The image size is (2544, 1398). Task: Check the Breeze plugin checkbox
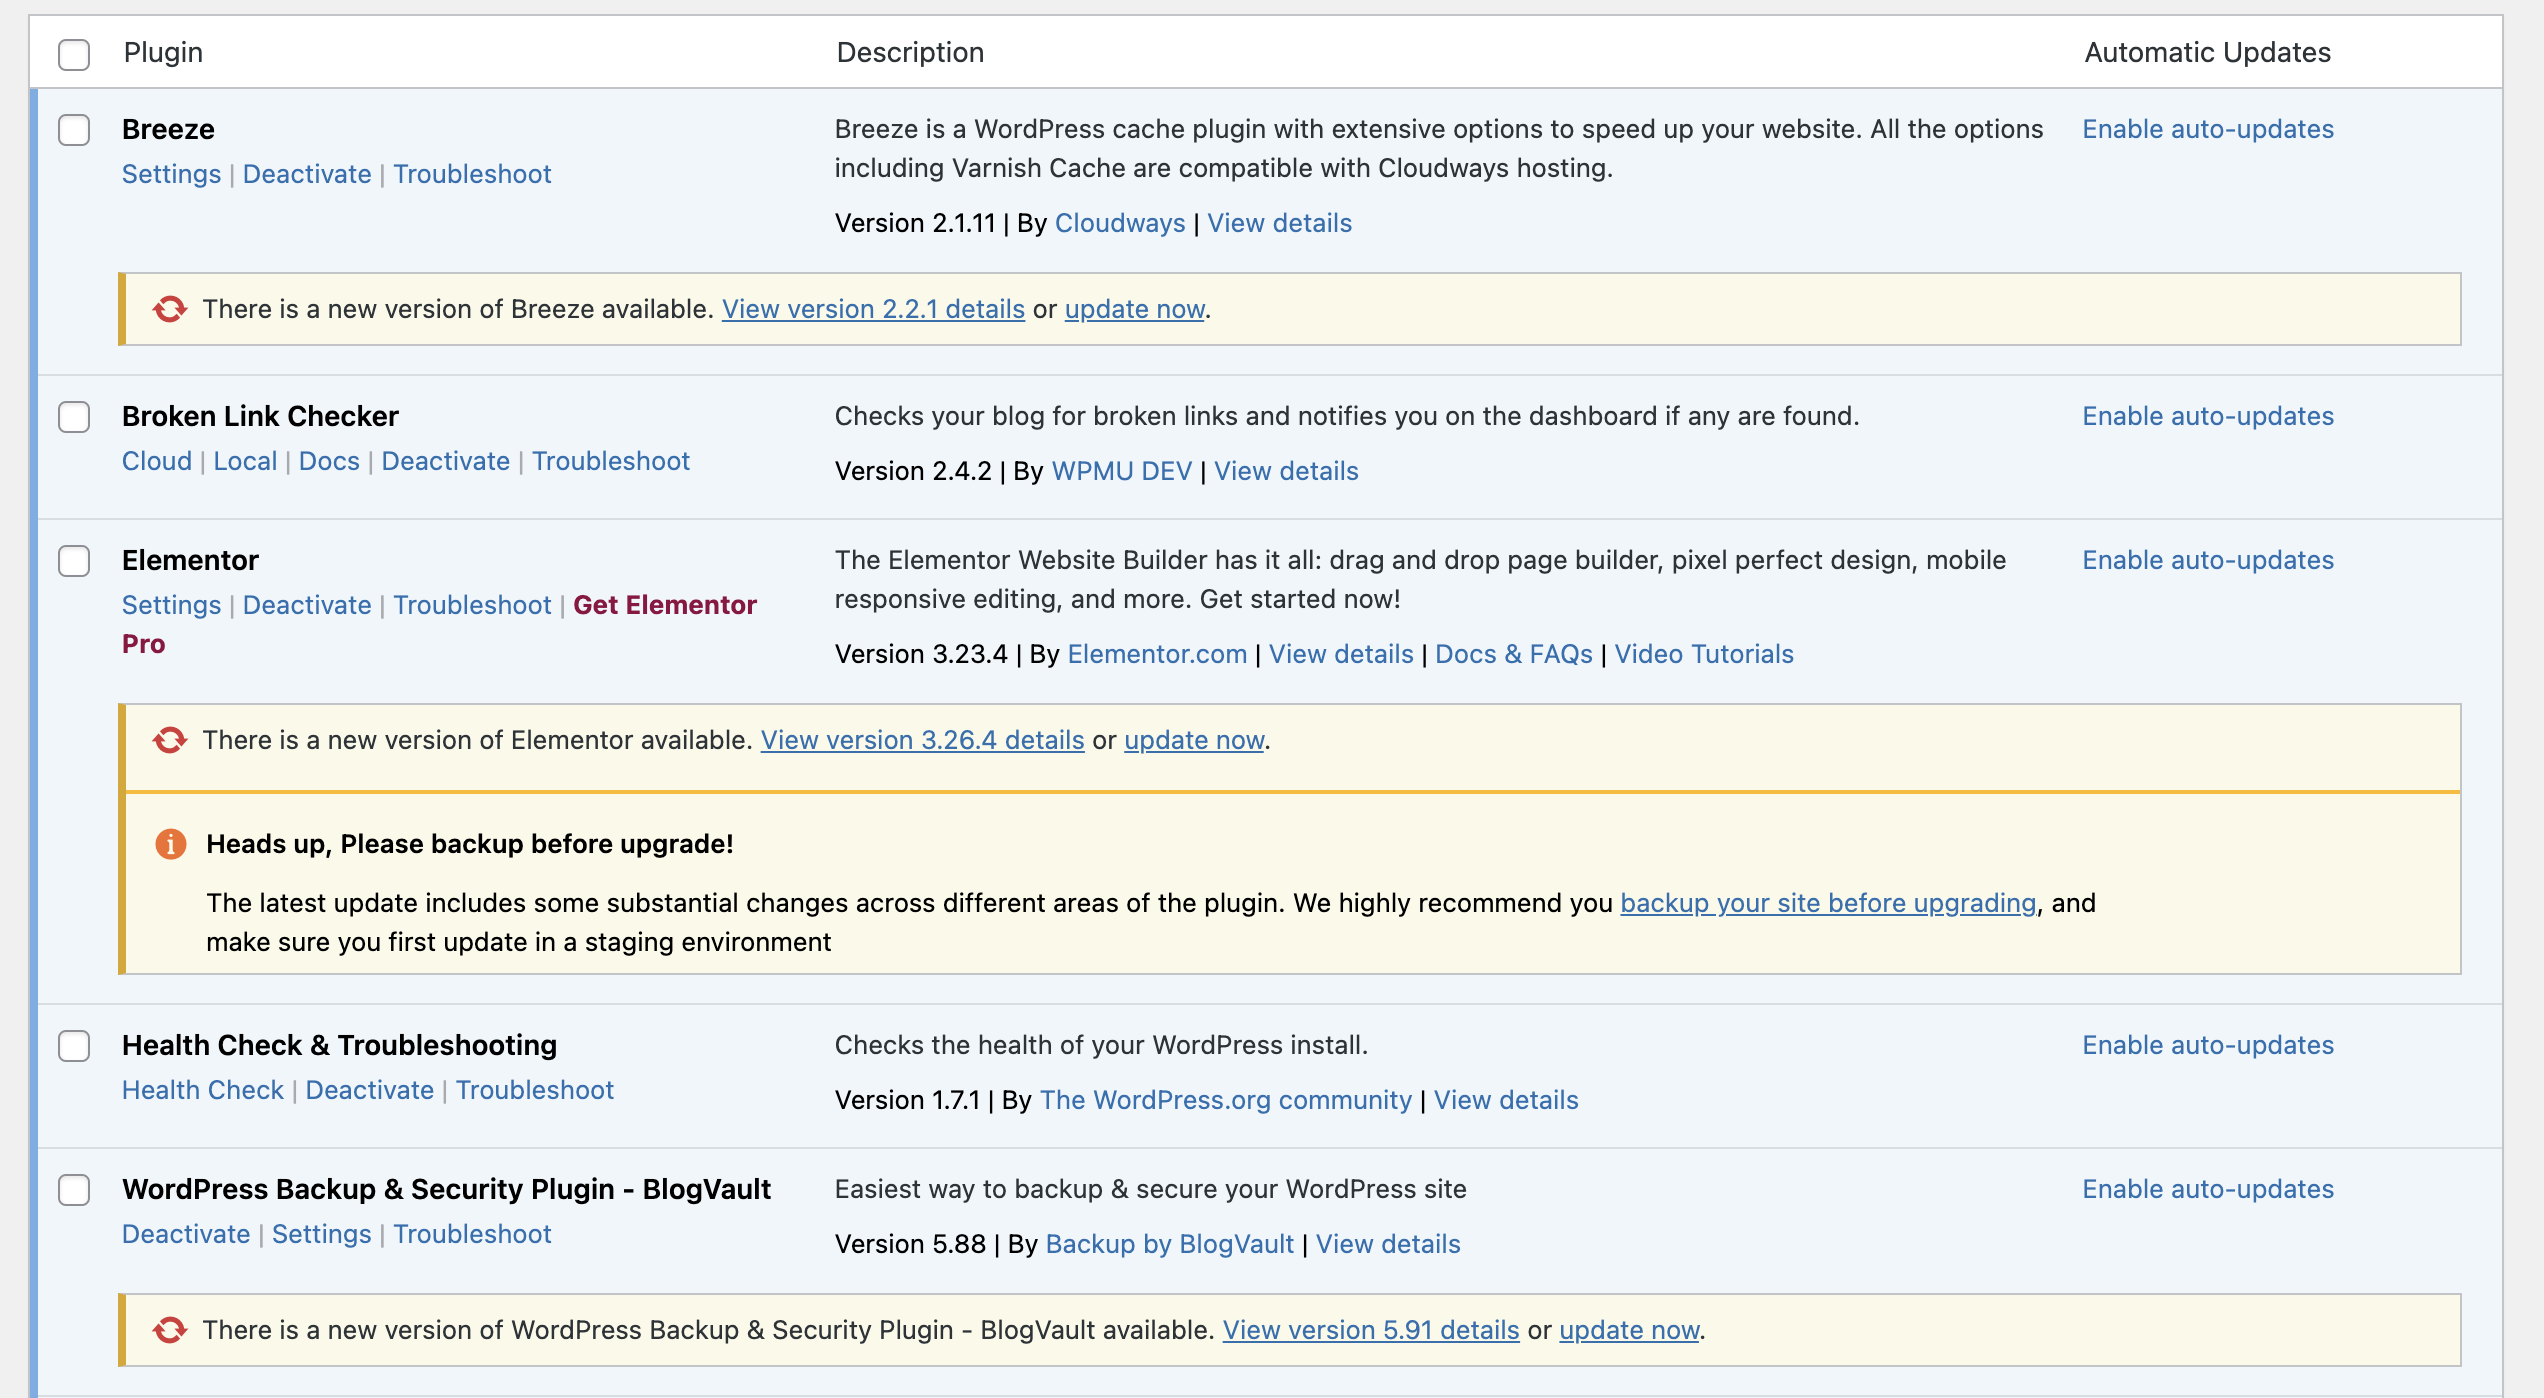point(74,130)
